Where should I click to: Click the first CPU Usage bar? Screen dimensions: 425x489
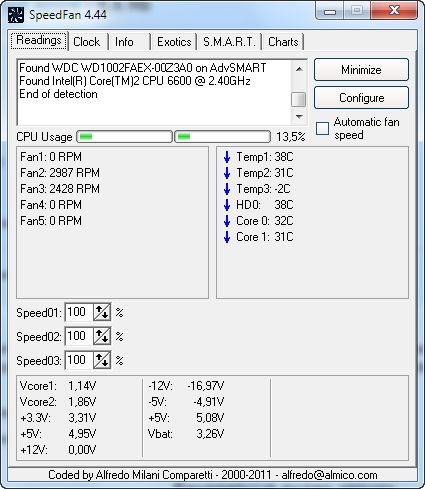tap(124, 137)
